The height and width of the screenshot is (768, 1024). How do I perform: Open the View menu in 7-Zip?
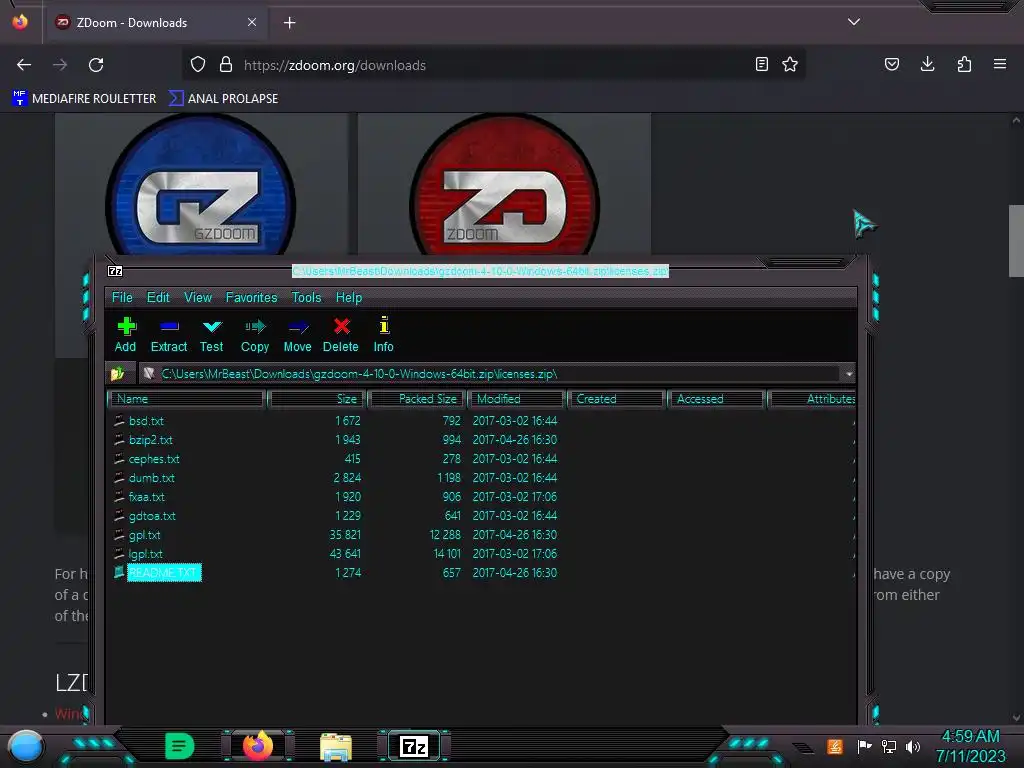tap(198, 297)
